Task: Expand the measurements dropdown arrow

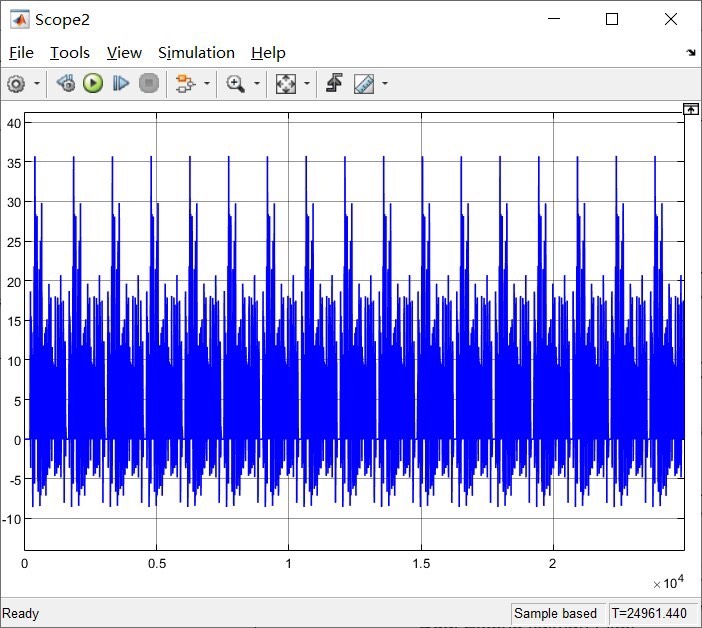Action: 385,84
